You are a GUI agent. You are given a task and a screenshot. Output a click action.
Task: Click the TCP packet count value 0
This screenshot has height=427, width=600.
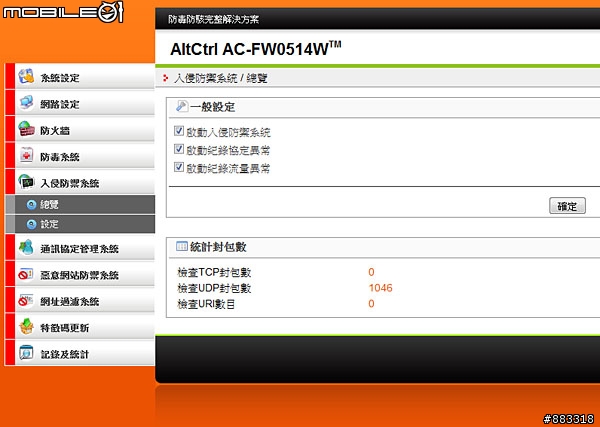[371, 272]
